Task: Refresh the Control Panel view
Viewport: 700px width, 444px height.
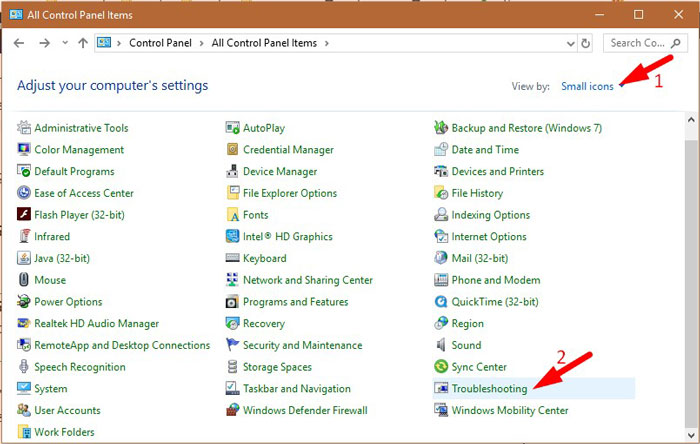Action: tap(585, 43)
